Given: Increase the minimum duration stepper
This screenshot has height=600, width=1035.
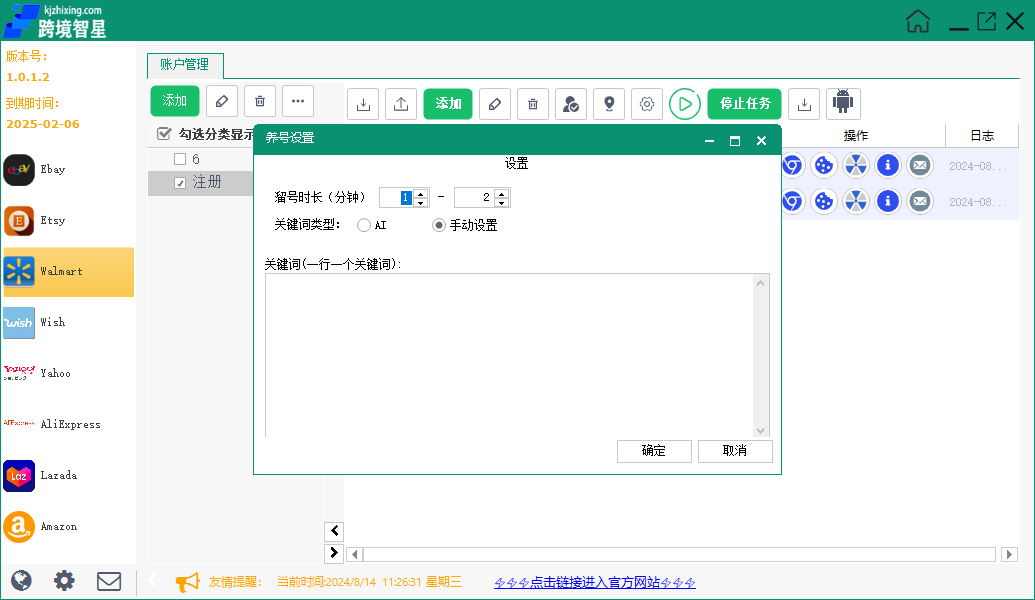Looking at the screenshot, I should pyautogui.click(x=420, y=193).
